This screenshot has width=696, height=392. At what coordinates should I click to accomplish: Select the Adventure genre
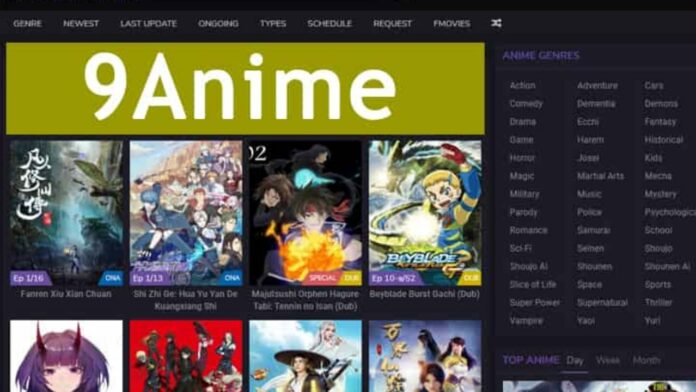click(x=597, y=85)
